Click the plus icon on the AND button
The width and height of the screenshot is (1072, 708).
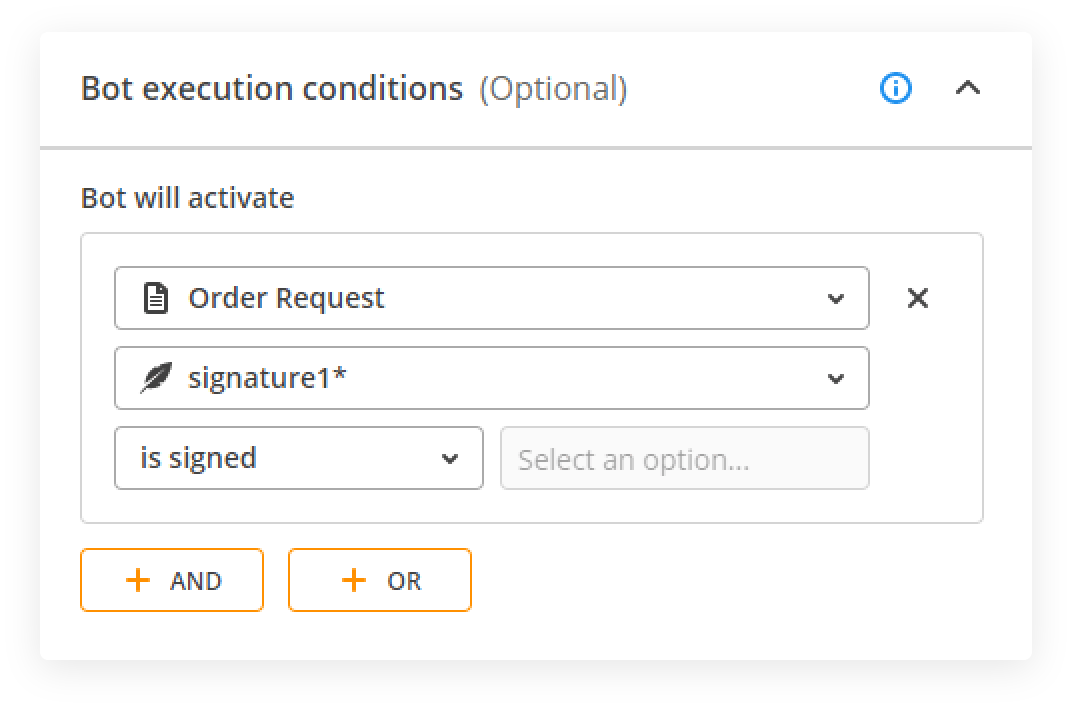tap(138, 580)
